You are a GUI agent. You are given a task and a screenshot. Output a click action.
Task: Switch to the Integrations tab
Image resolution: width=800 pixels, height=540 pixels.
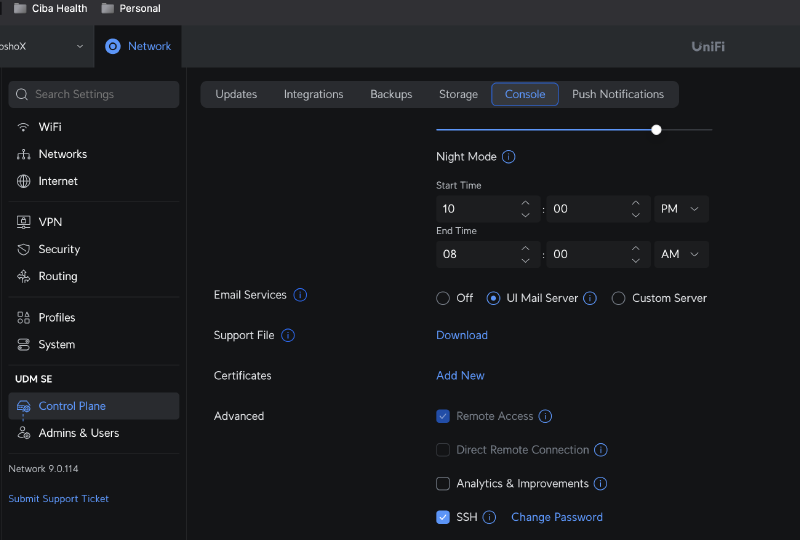pos(313,94)
